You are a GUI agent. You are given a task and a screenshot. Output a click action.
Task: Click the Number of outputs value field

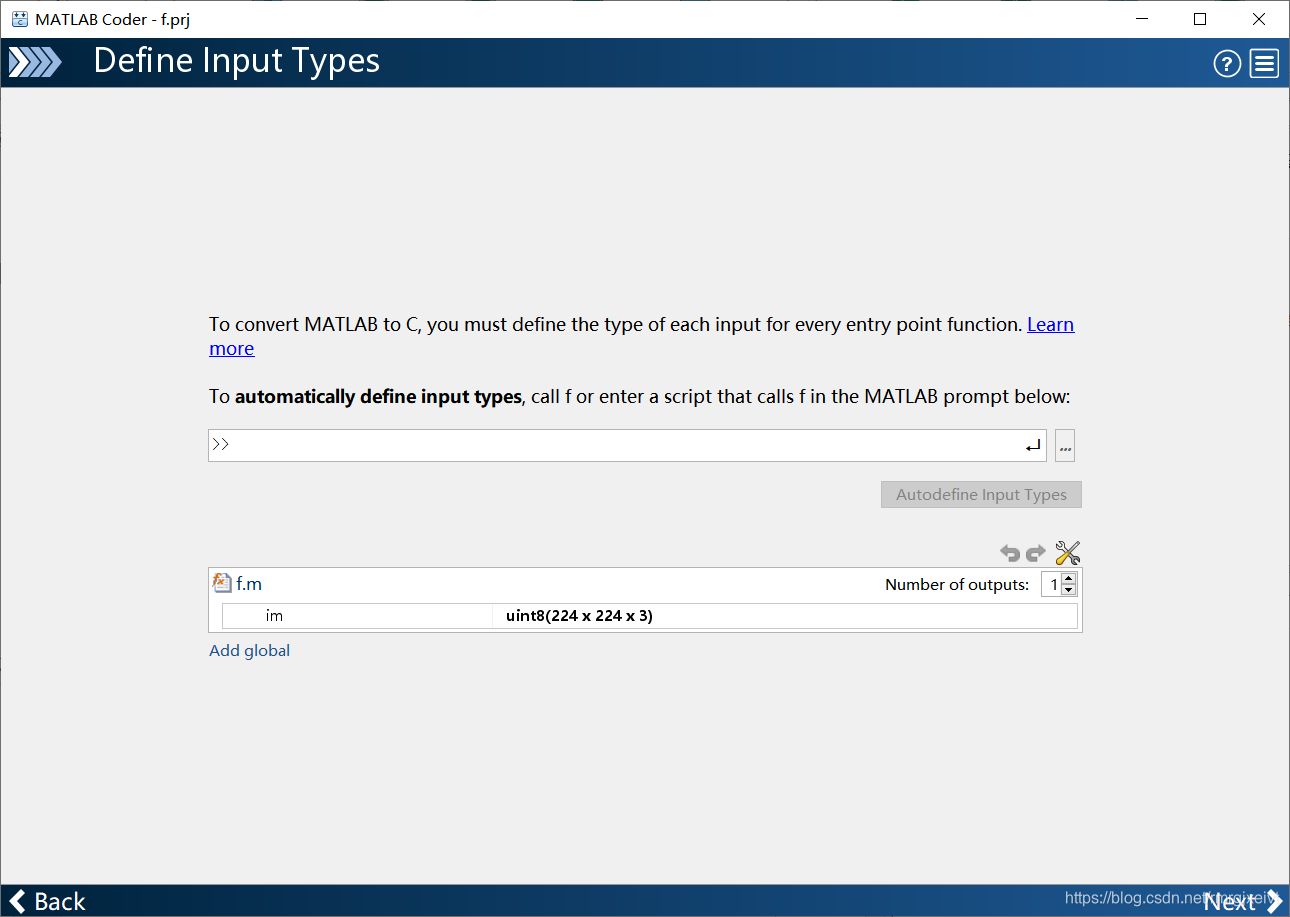(x=1051, y=585)
